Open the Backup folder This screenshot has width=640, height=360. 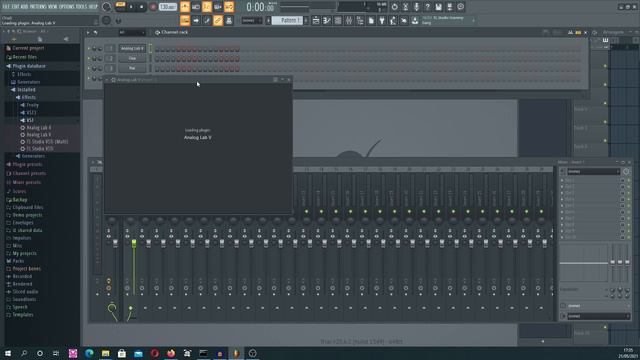[x=20, y=200]
